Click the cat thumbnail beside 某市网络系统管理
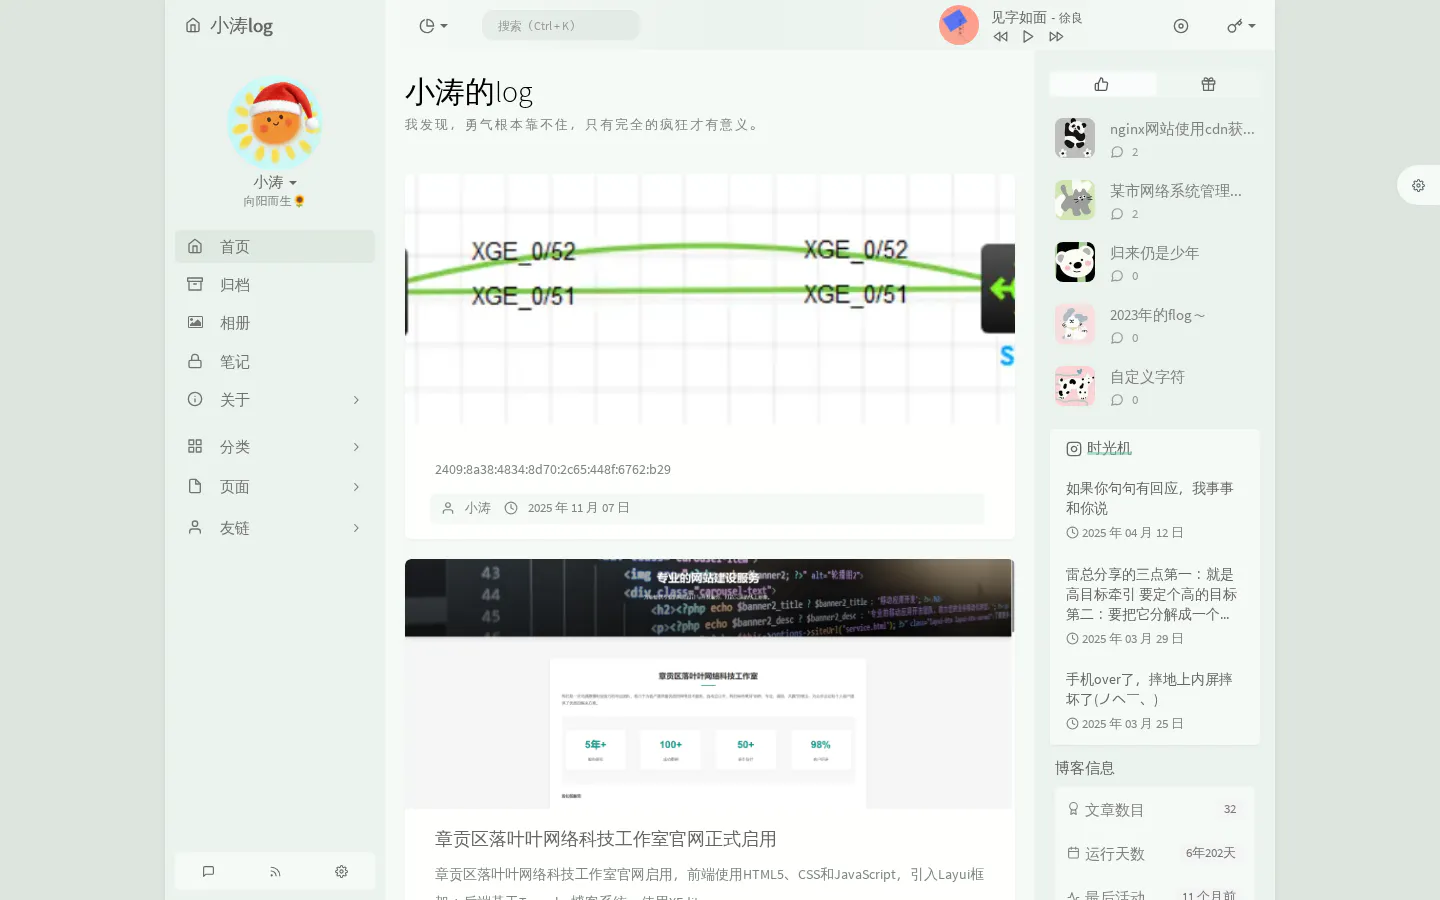 (1075, 200)
